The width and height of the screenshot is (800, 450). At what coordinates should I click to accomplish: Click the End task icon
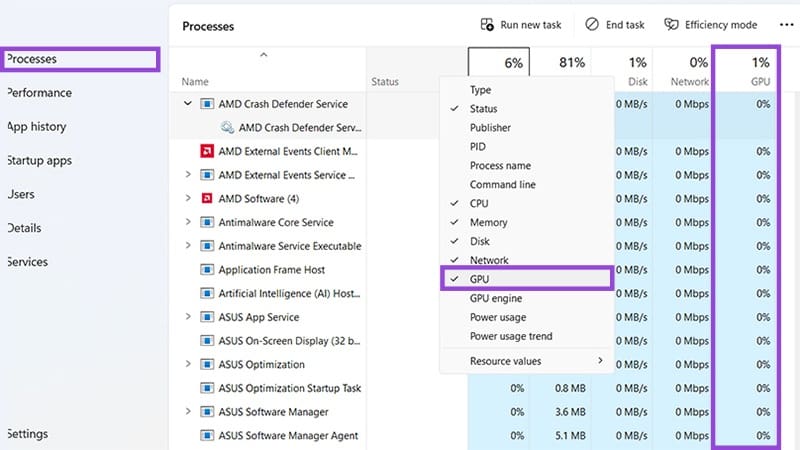[592, 24]
